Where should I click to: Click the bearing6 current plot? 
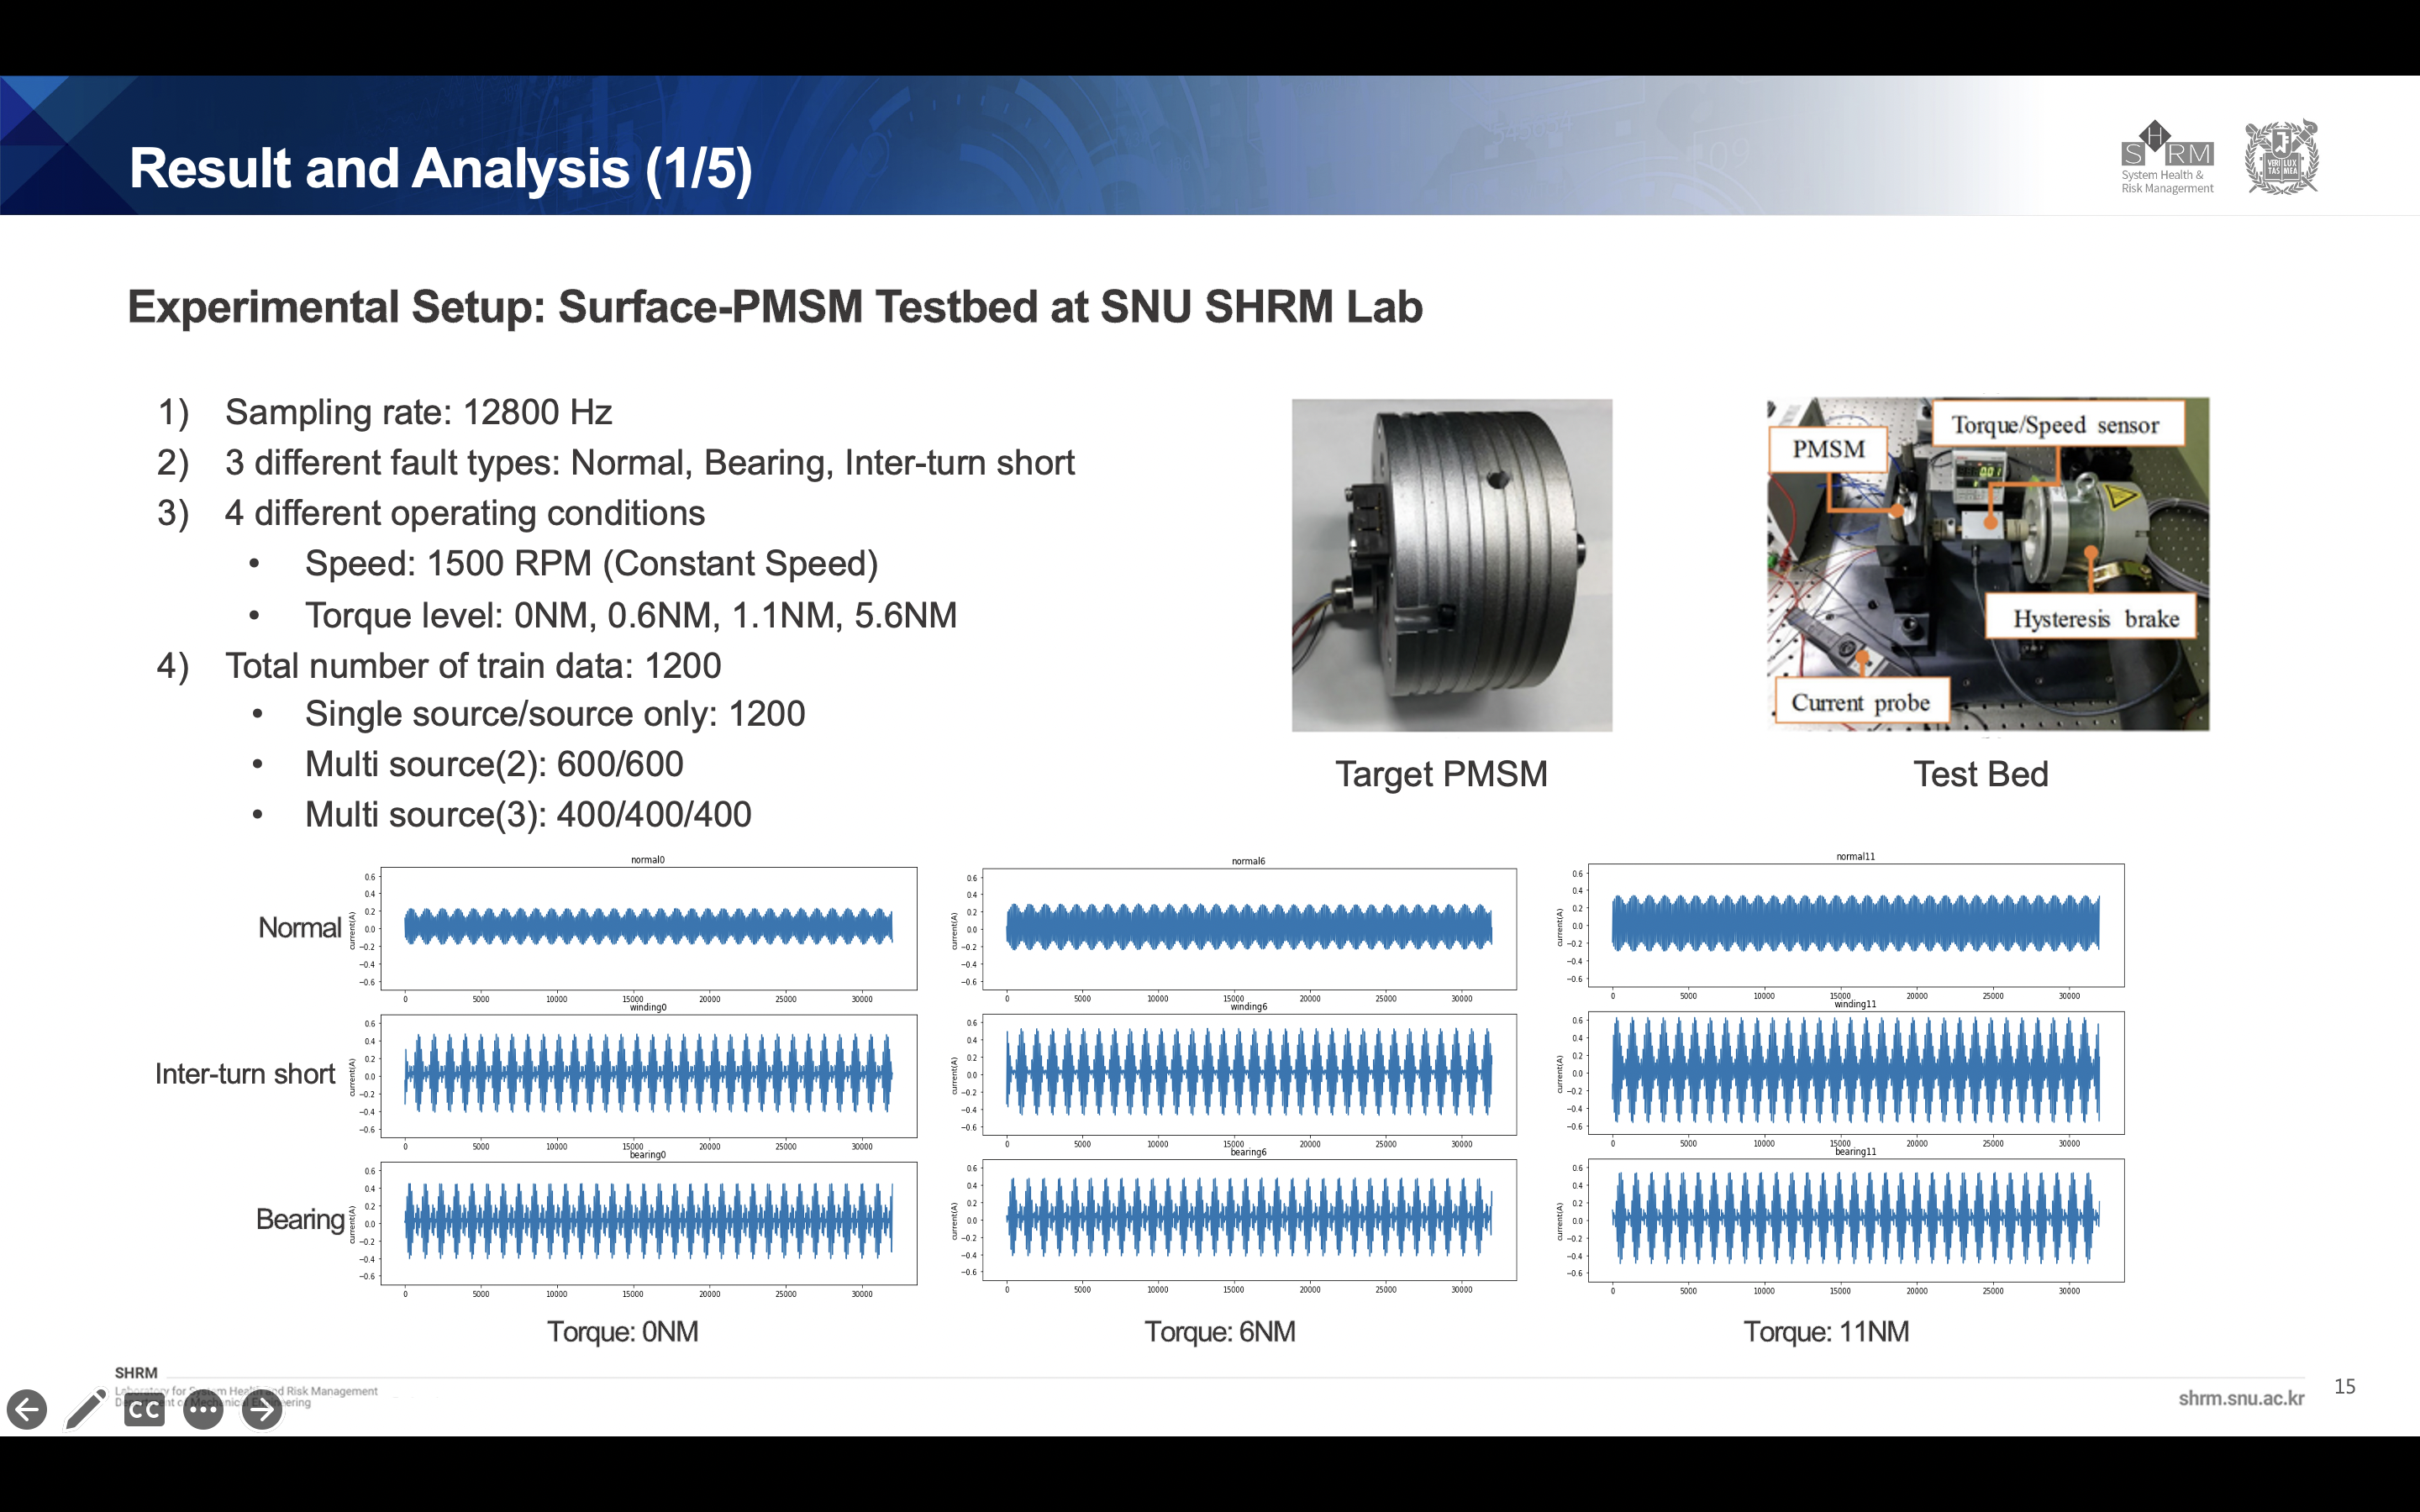coord(1249,1220)
